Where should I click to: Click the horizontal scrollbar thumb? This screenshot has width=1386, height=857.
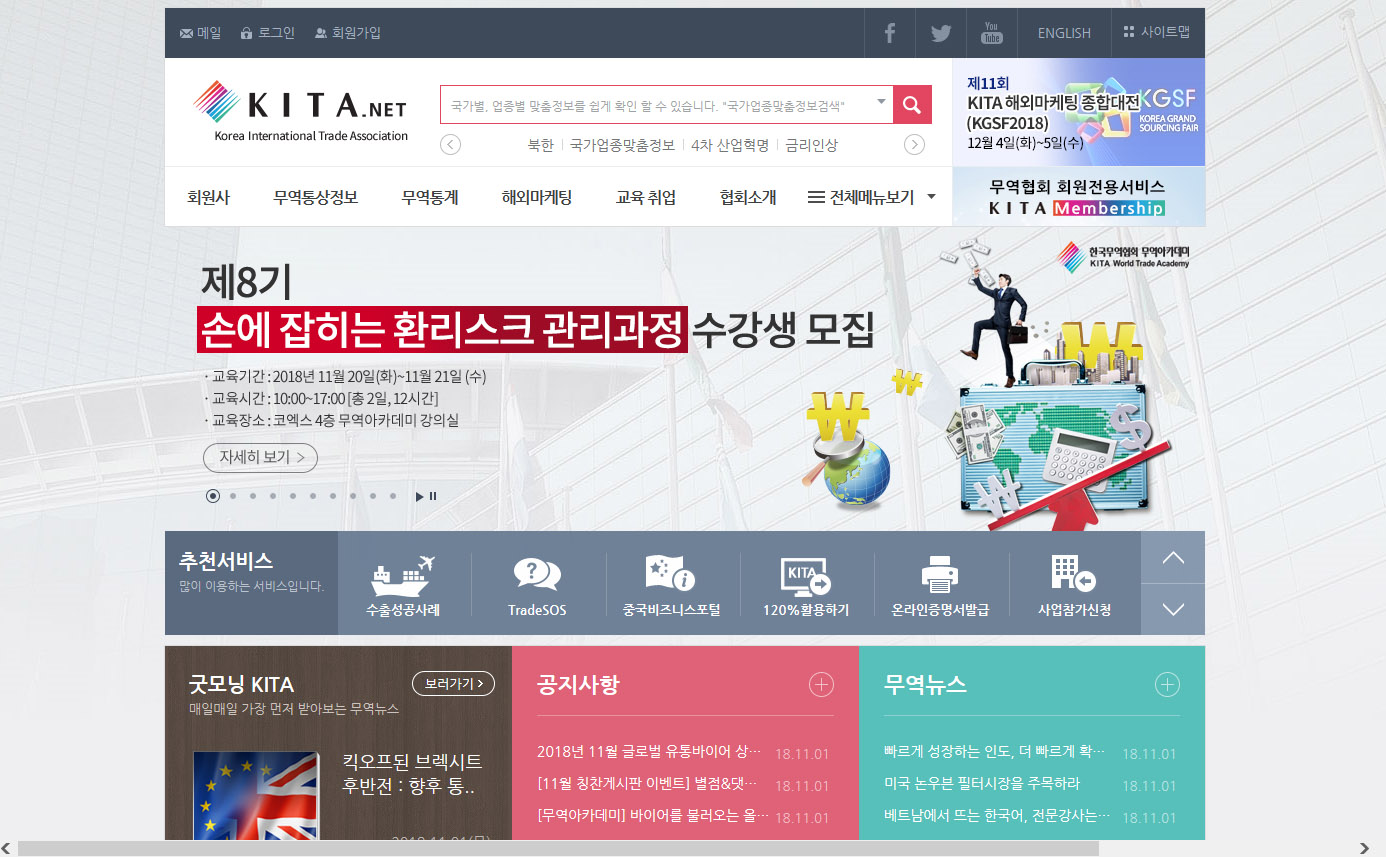[558, 848]
